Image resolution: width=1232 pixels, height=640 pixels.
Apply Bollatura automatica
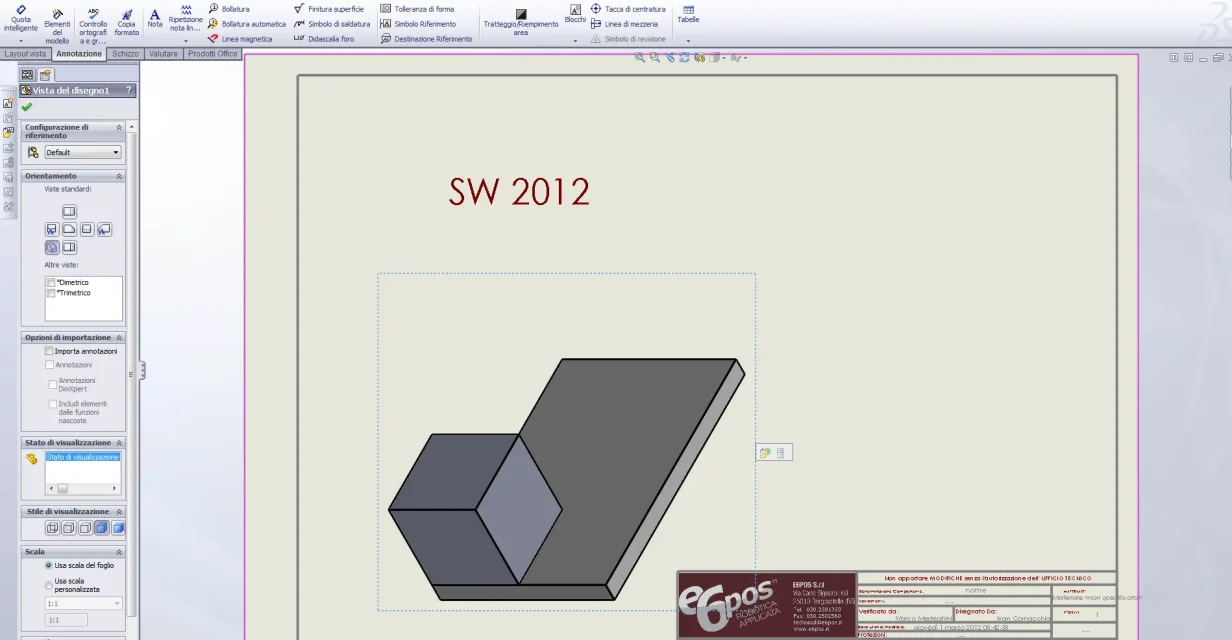point(246,24)
